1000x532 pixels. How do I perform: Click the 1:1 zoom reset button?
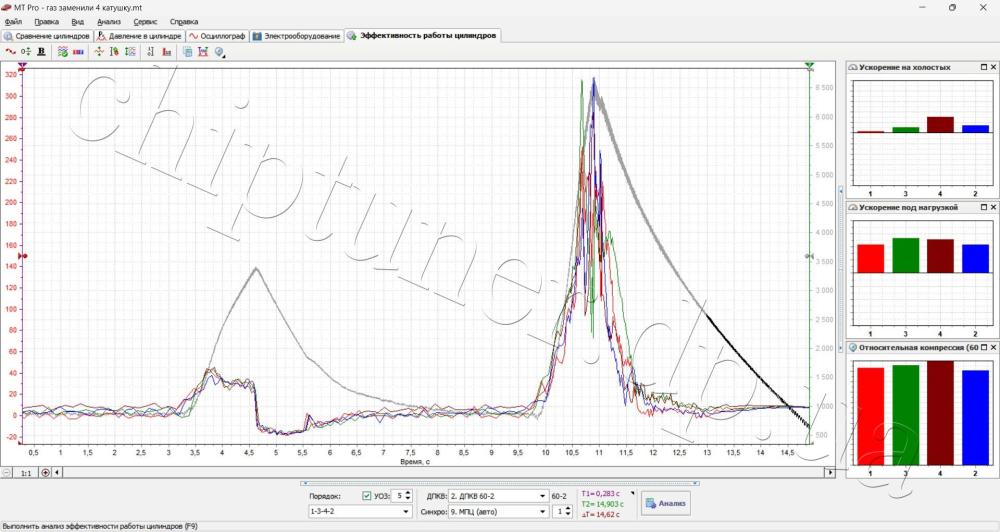(26, 473)
